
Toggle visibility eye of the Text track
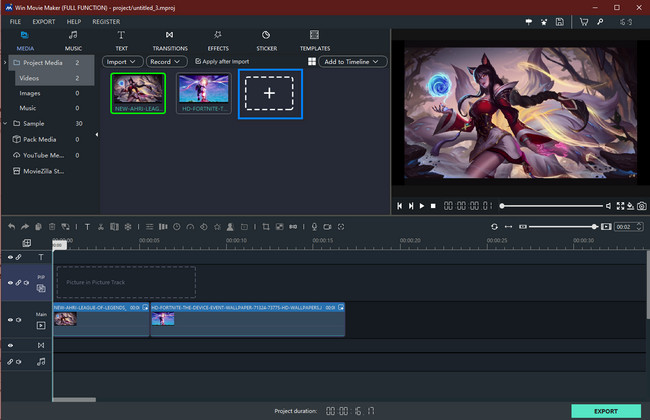point(10,257)
